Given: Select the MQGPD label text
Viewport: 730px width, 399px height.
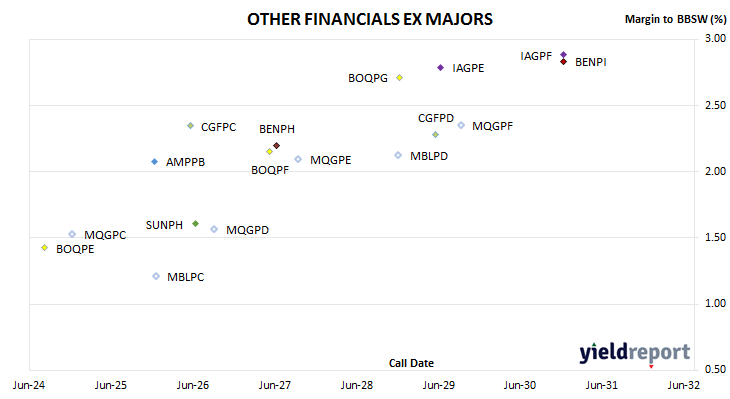Looking at the screenshot, I should coord(247,230).
